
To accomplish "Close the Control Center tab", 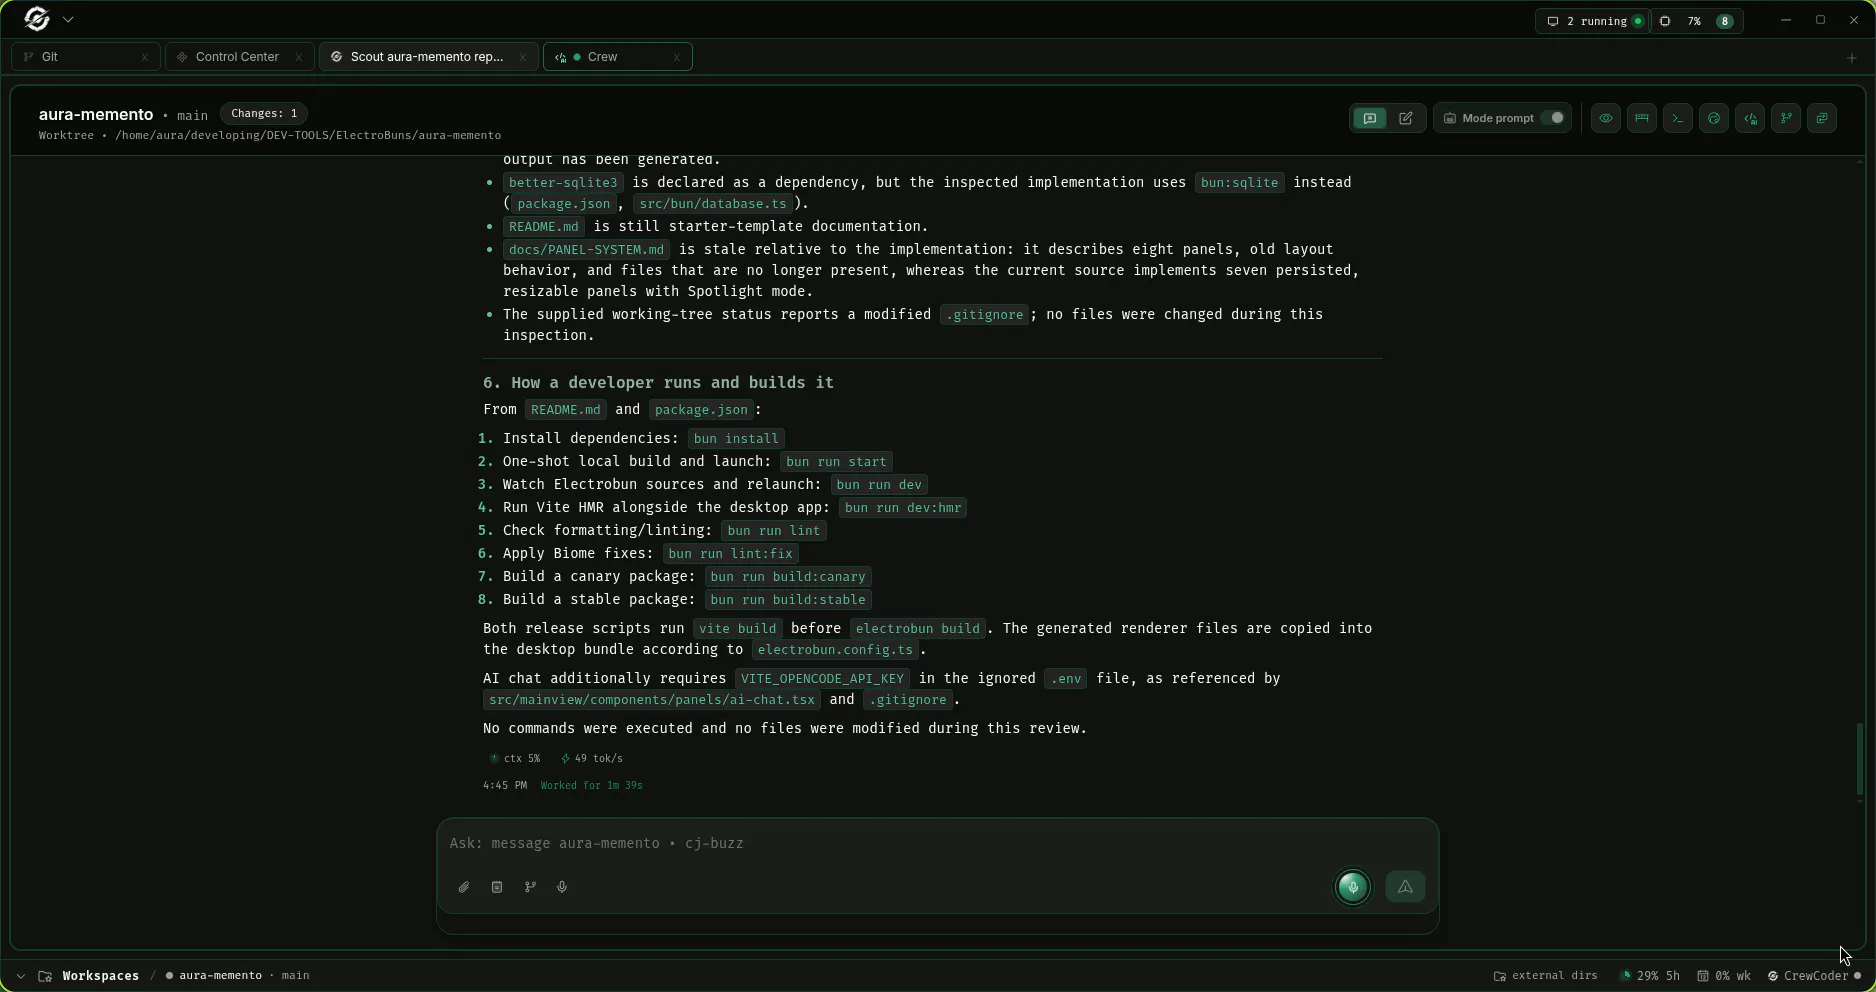I will (299, 57).
